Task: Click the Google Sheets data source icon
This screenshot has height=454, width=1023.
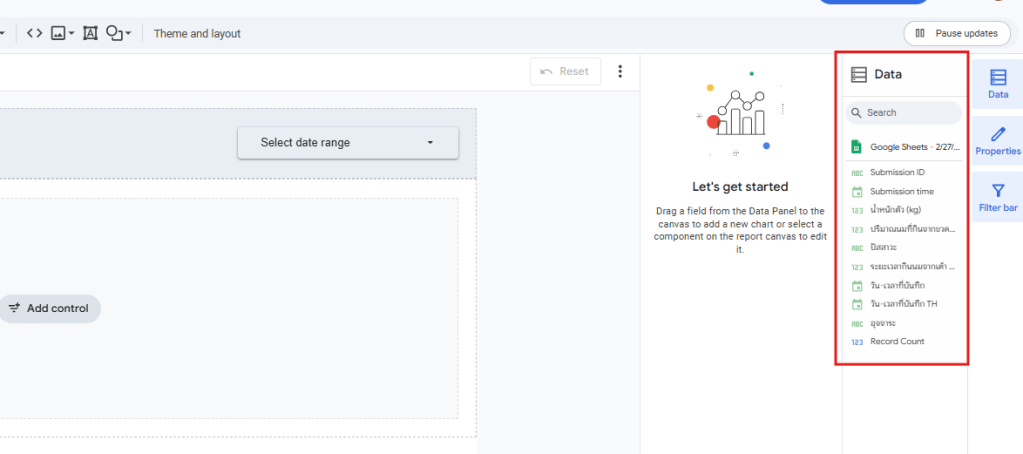Action: (x=856, y=147)
